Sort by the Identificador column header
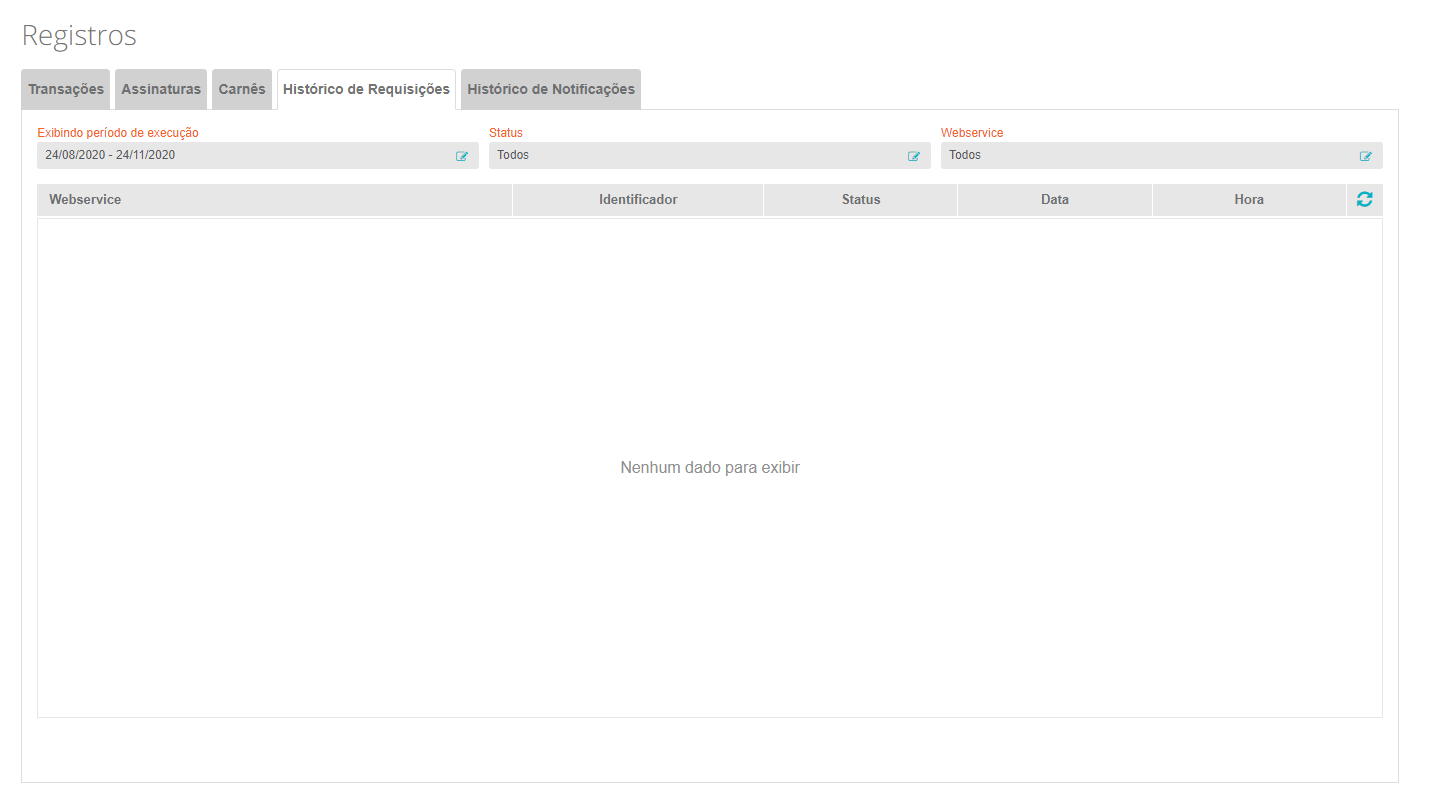 pos(638,200)
